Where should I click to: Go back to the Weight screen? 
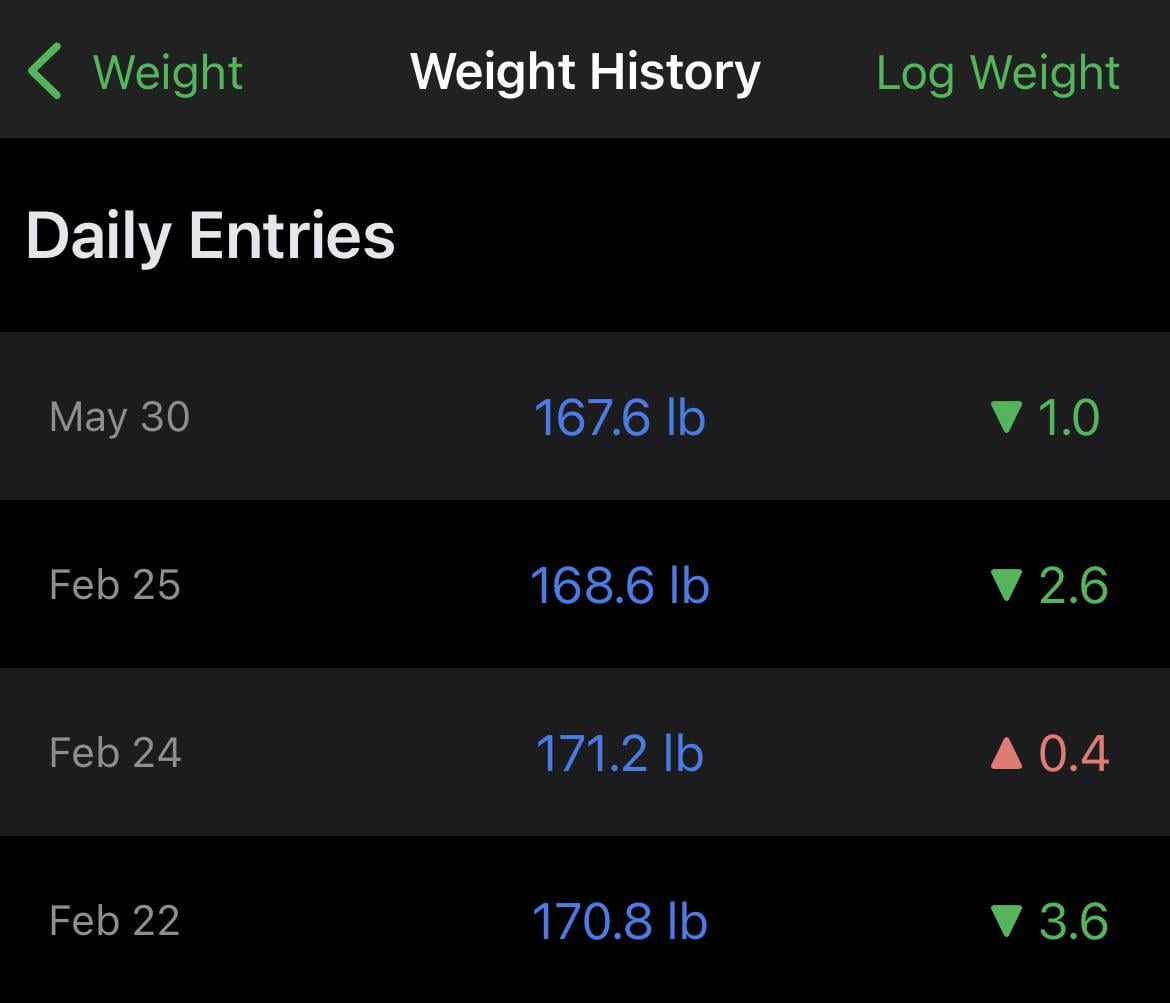(x=167, y=73)
